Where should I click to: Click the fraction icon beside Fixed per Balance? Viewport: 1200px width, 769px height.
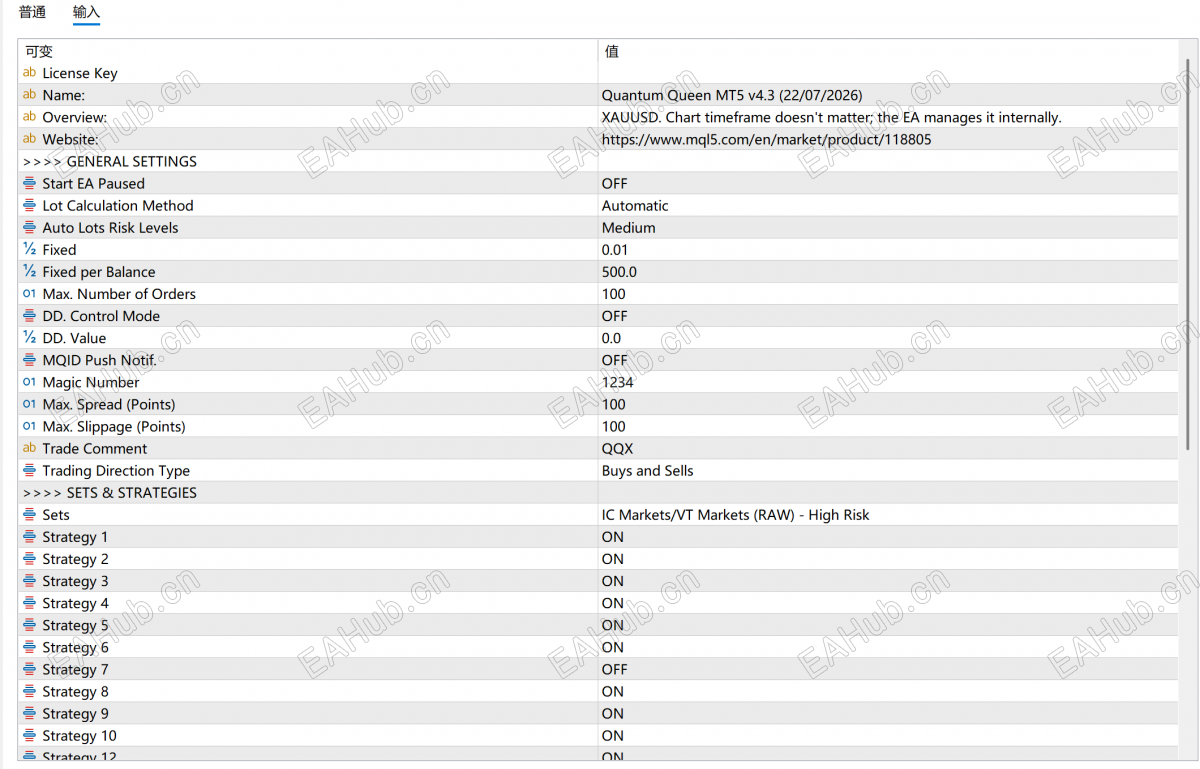pyautogui.click(x=29, y=271)
